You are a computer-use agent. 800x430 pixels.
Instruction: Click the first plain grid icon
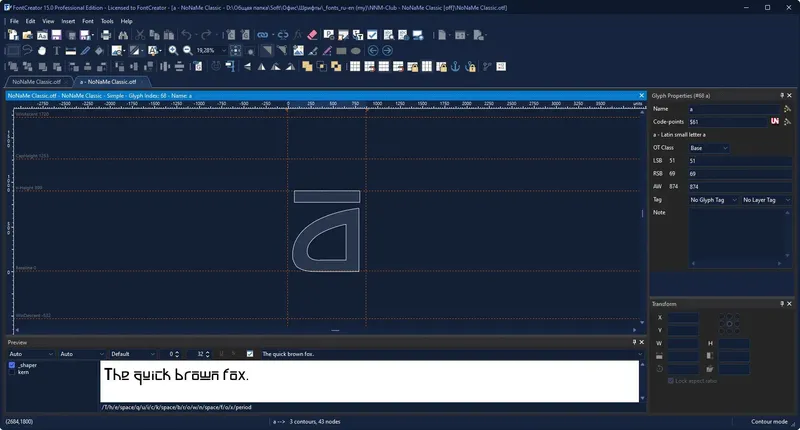(355, 66)
